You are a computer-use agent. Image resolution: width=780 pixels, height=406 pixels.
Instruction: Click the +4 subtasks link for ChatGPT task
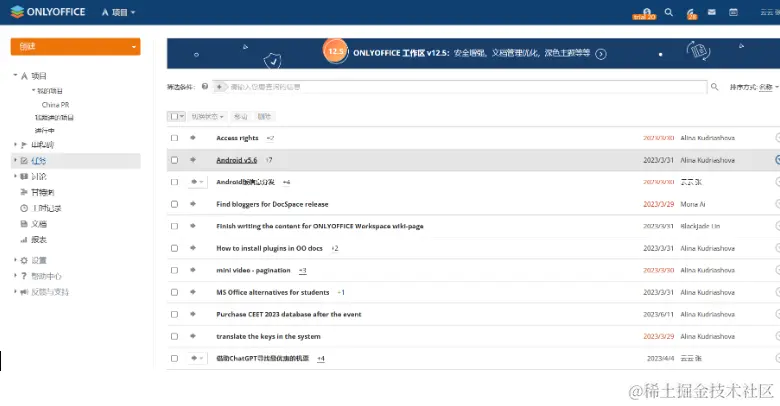click(x=321, y=358)
